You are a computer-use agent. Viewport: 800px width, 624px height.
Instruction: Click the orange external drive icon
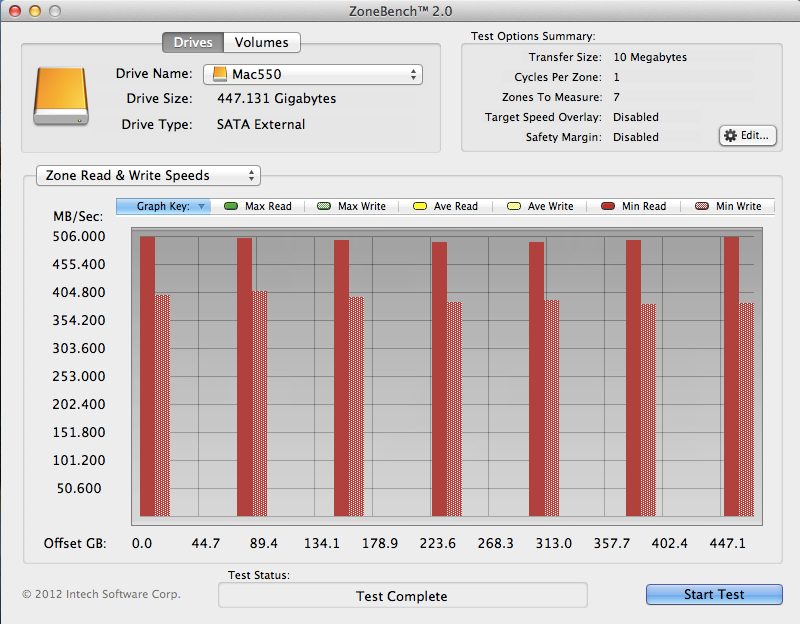pyautogui.click(x=54, y=97)
